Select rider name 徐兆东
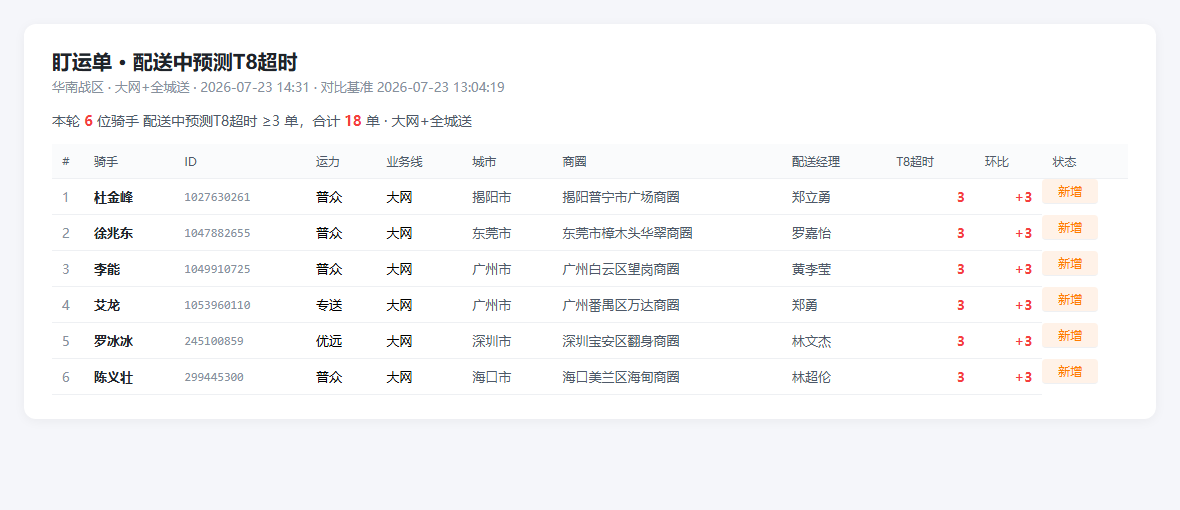The image size is (1180, 510). click(114, 234)
